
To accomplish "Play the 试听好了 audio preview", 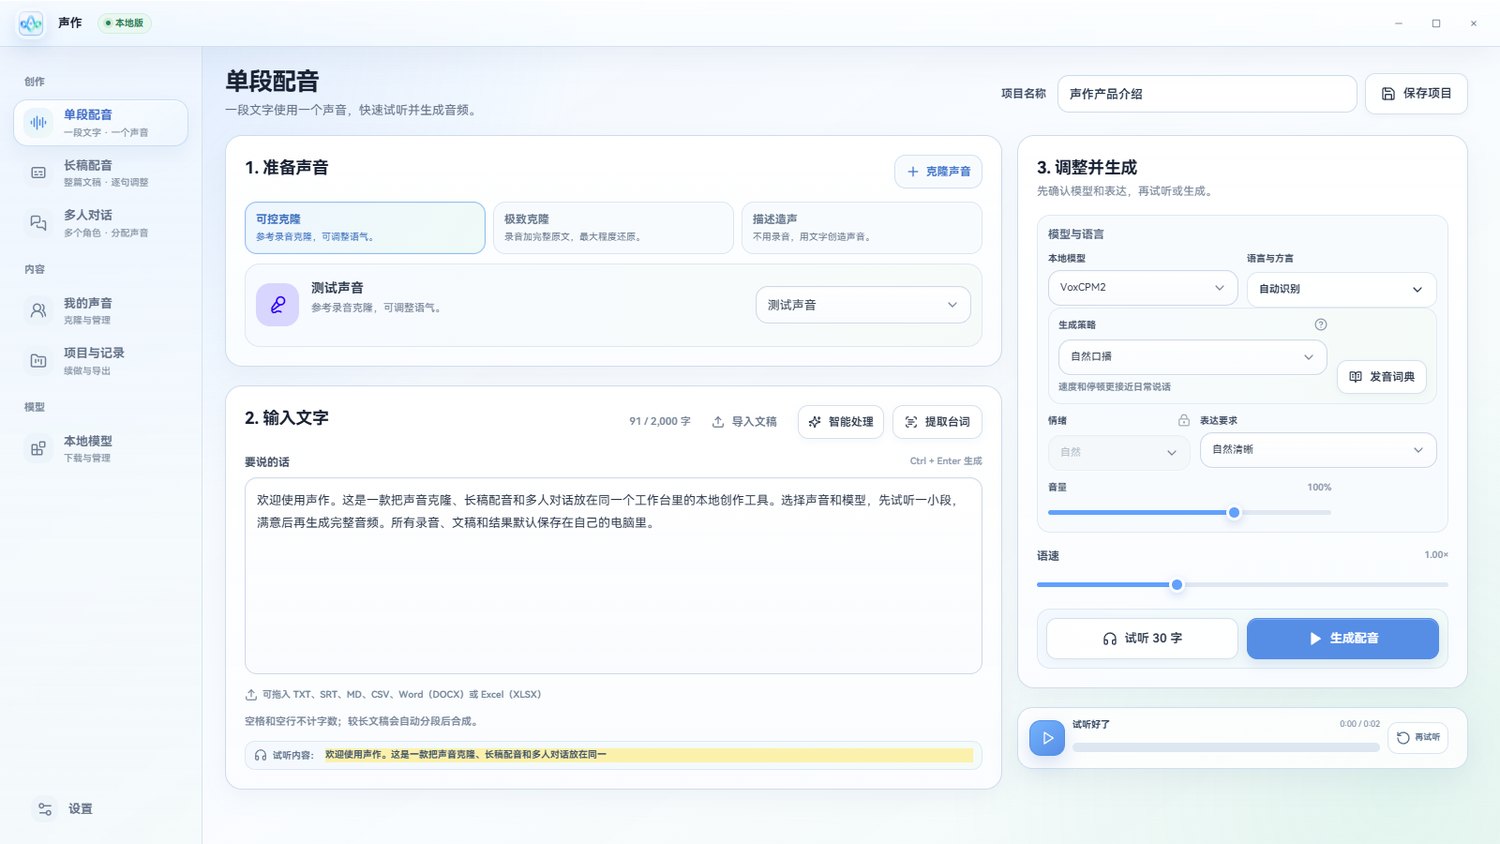I will coord(1047,738).
